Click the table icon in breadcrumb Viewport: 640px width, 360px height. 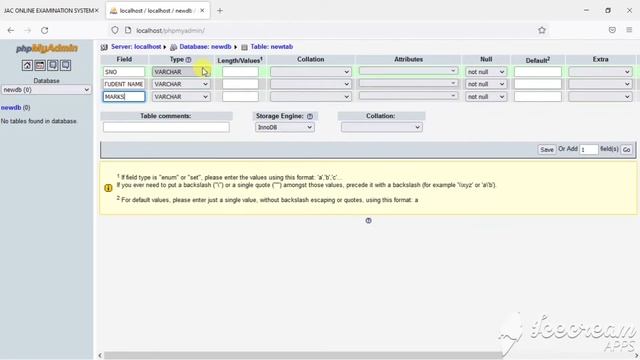point(244,47)
